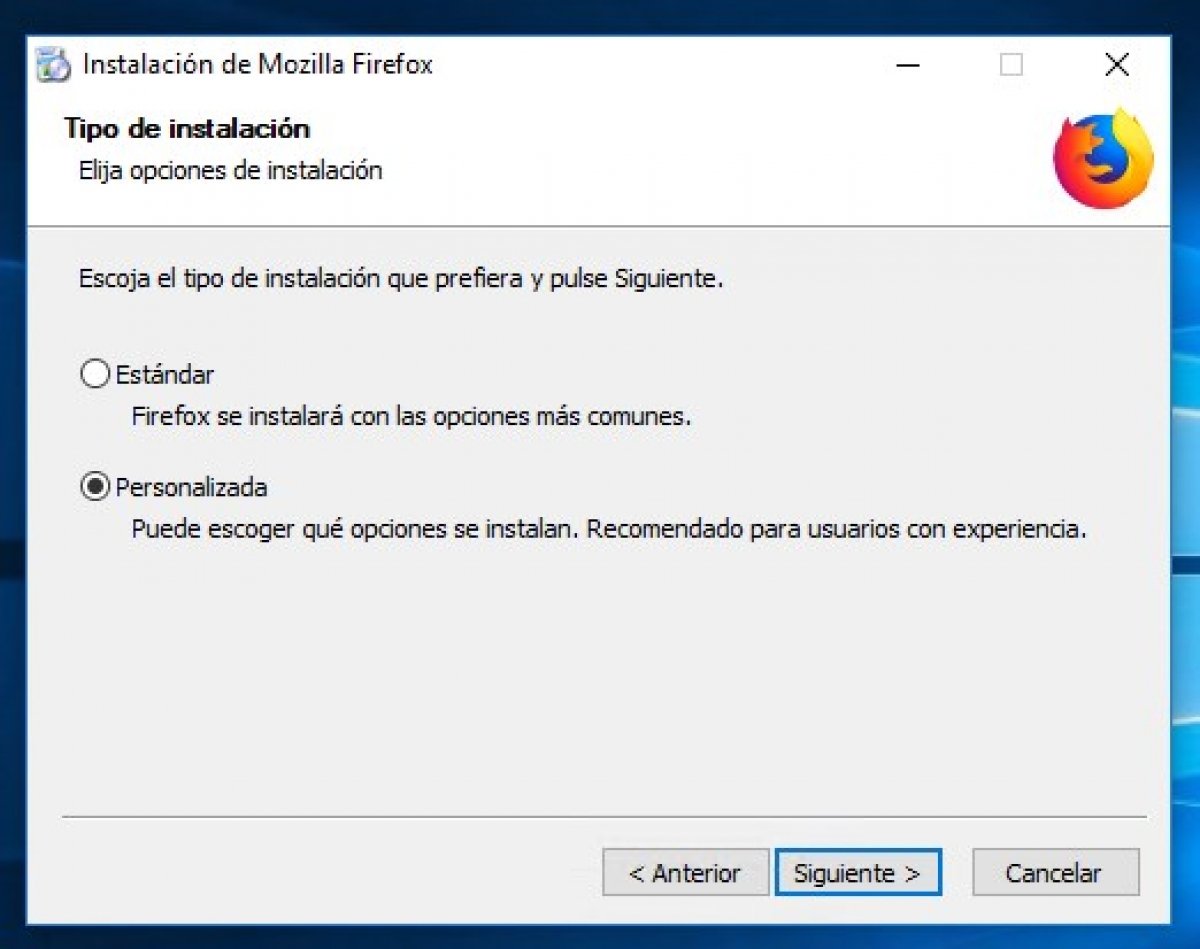
Task: Close the Firefox installer window
Action: (x=1117, y=65)
